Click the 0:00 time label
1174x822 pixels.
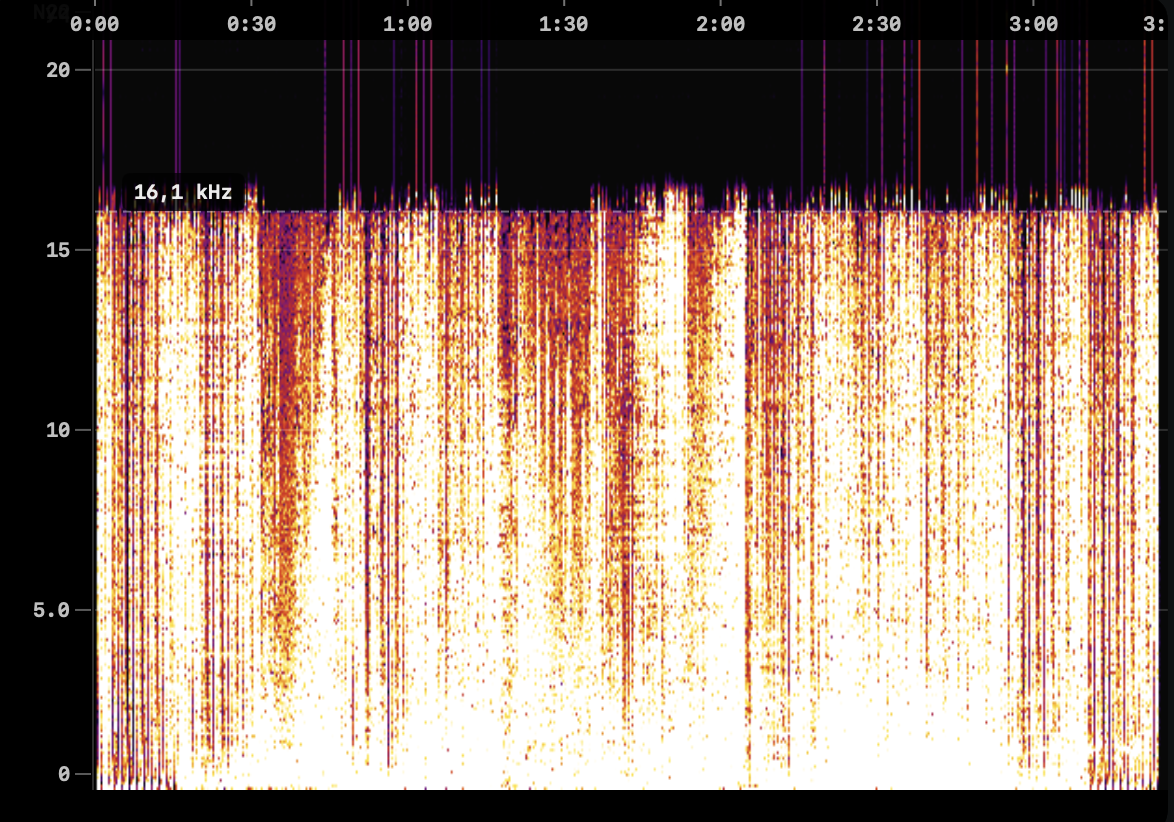pos(97,24)
